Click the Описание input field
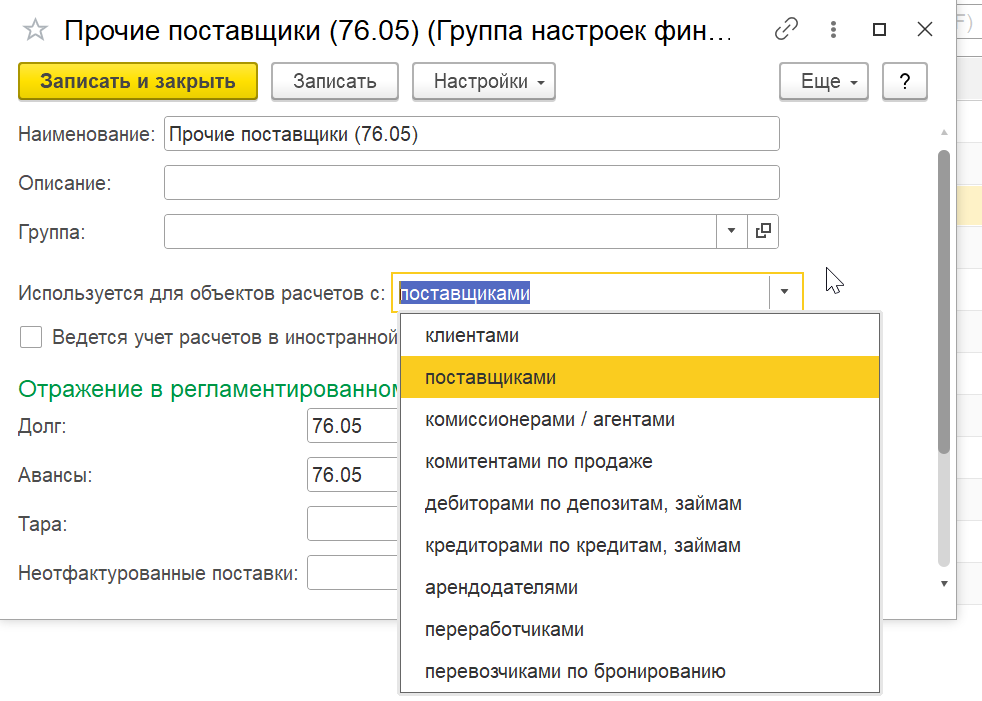The image size is (982, 701). click(472, 182)
